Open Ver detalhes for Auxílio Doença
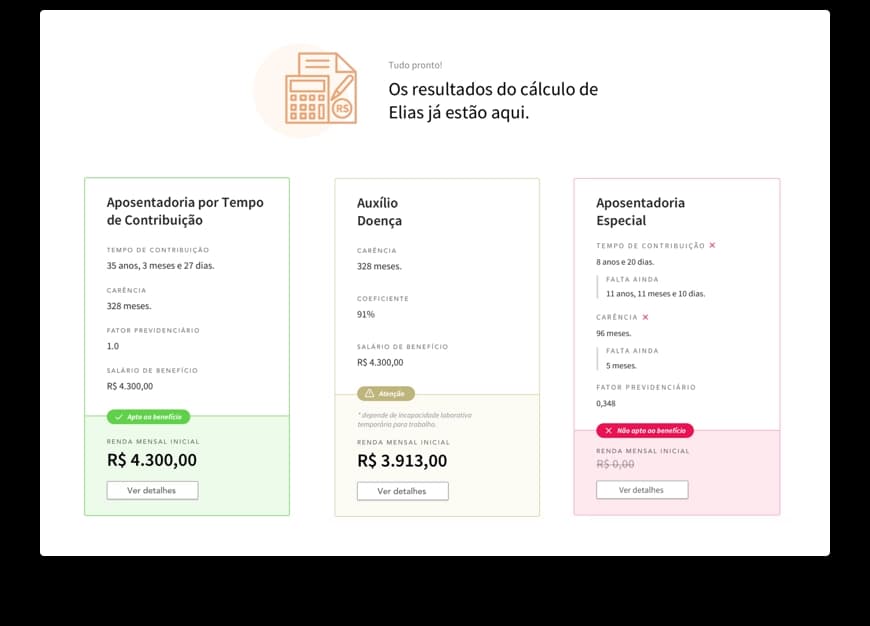Viewport: 870px width, 626px height. point(402,491)
